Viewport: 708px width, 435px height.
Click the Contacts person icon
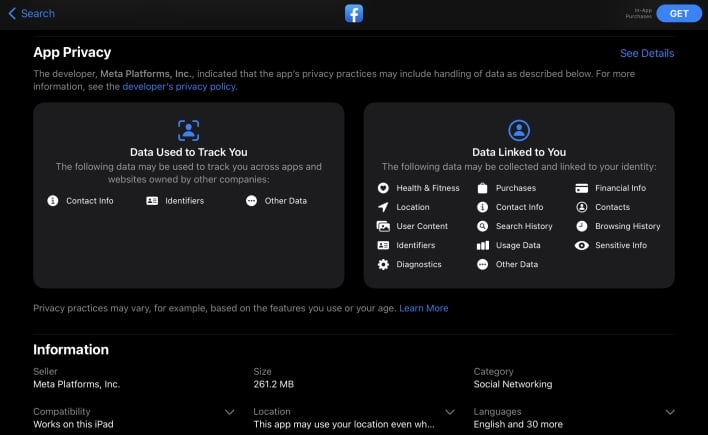(582, 207)
